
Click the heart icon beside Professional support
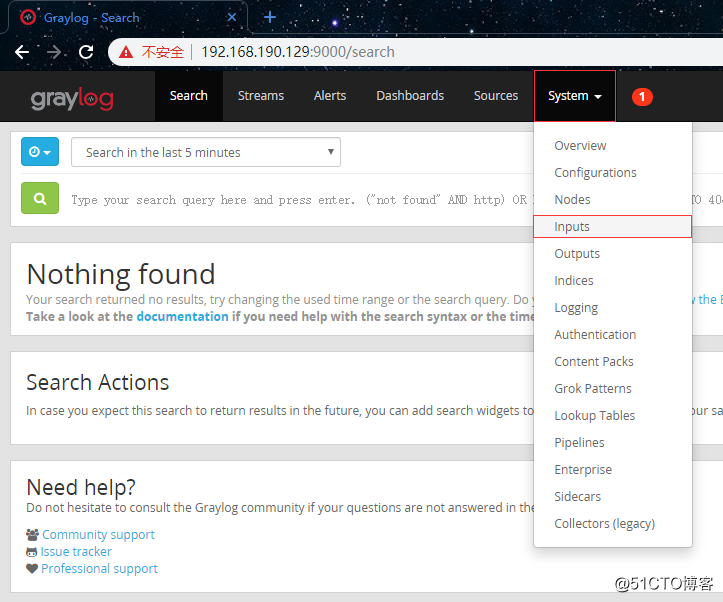tap(32, 569)
